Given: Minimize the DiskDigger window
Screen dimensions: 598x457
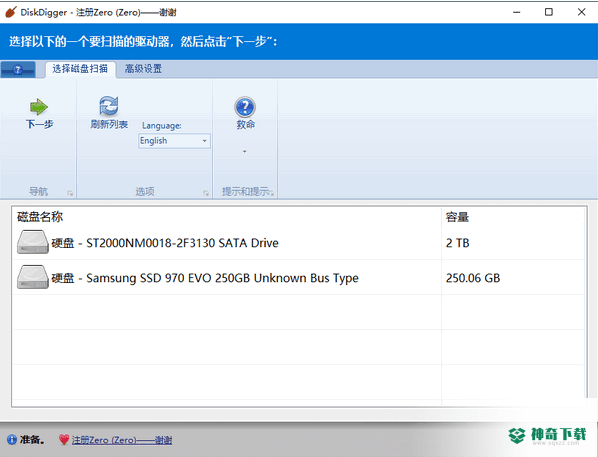Looking at the screenshot, I should click(516, 12).
